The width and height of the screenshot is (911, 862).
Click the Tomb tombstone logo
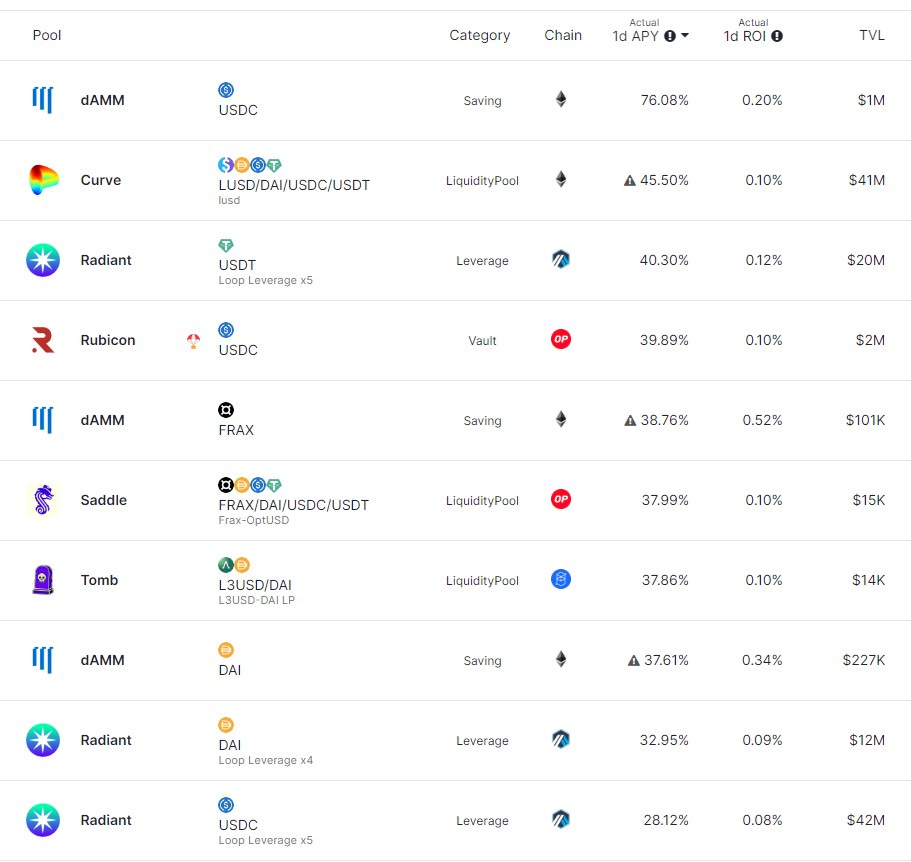43,580
